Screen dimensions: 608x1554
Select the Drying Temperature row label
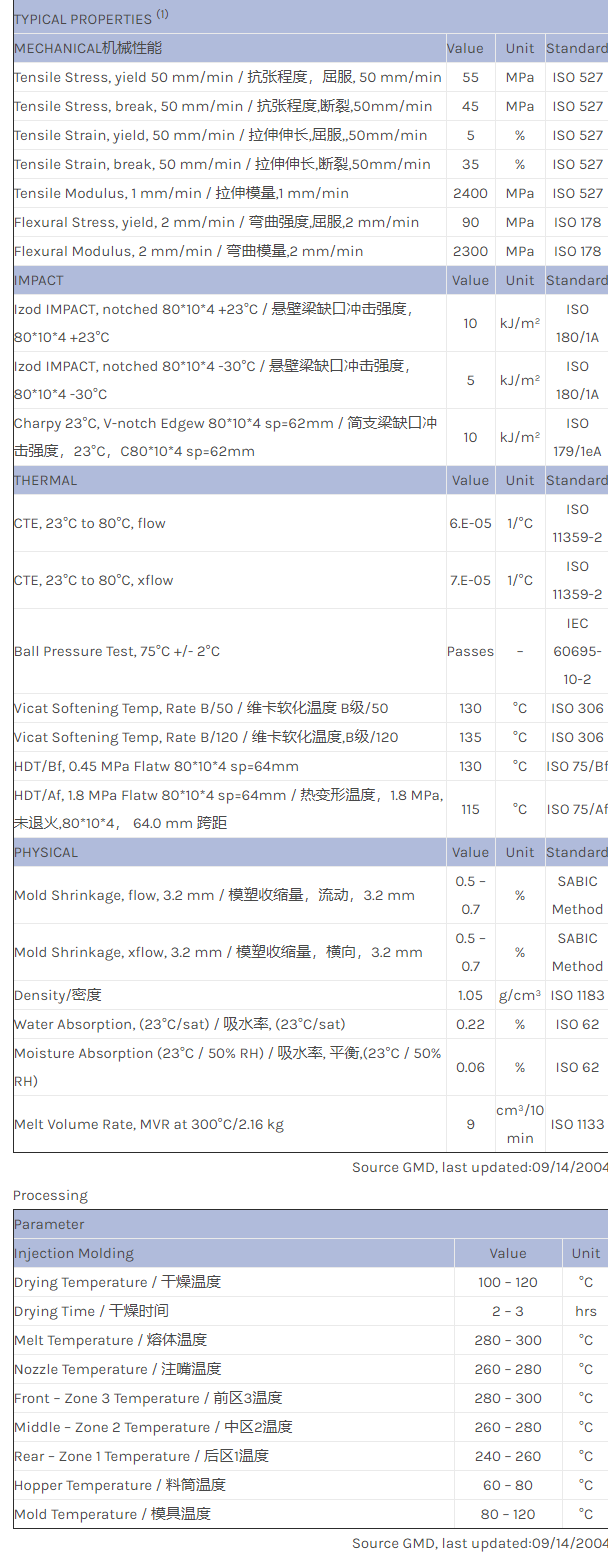coord(117,1282)
